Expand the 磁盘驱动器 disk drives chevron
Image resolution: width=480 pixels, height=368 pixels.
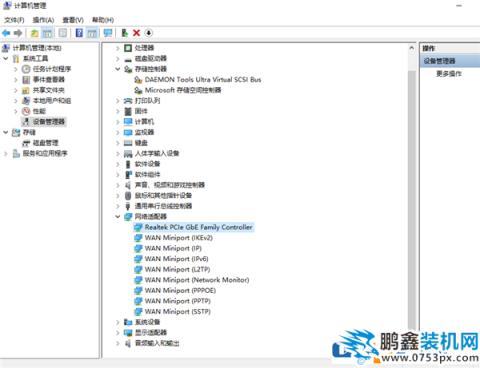[118, 59]
